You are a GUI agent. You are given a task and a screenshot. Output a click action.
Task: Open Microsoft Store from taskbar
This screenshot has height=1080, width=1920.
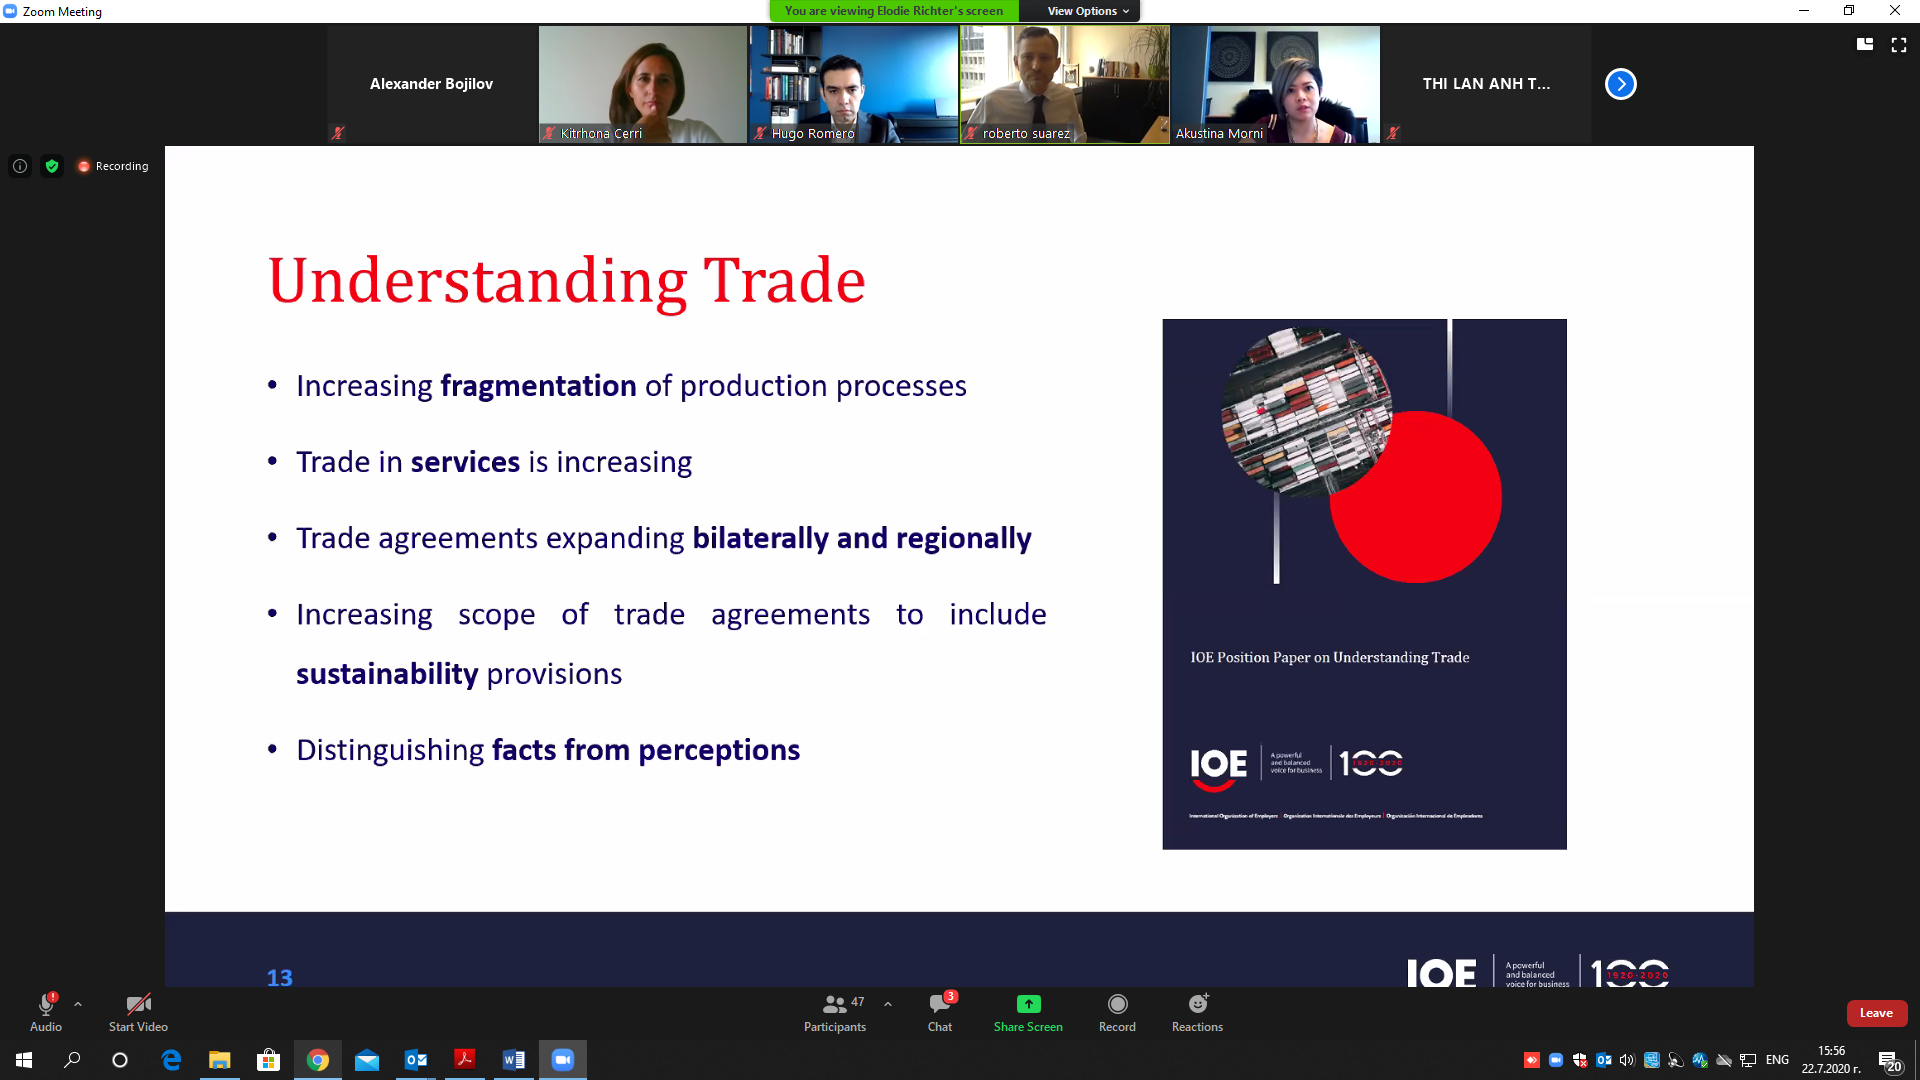(x=268, y=1060)
